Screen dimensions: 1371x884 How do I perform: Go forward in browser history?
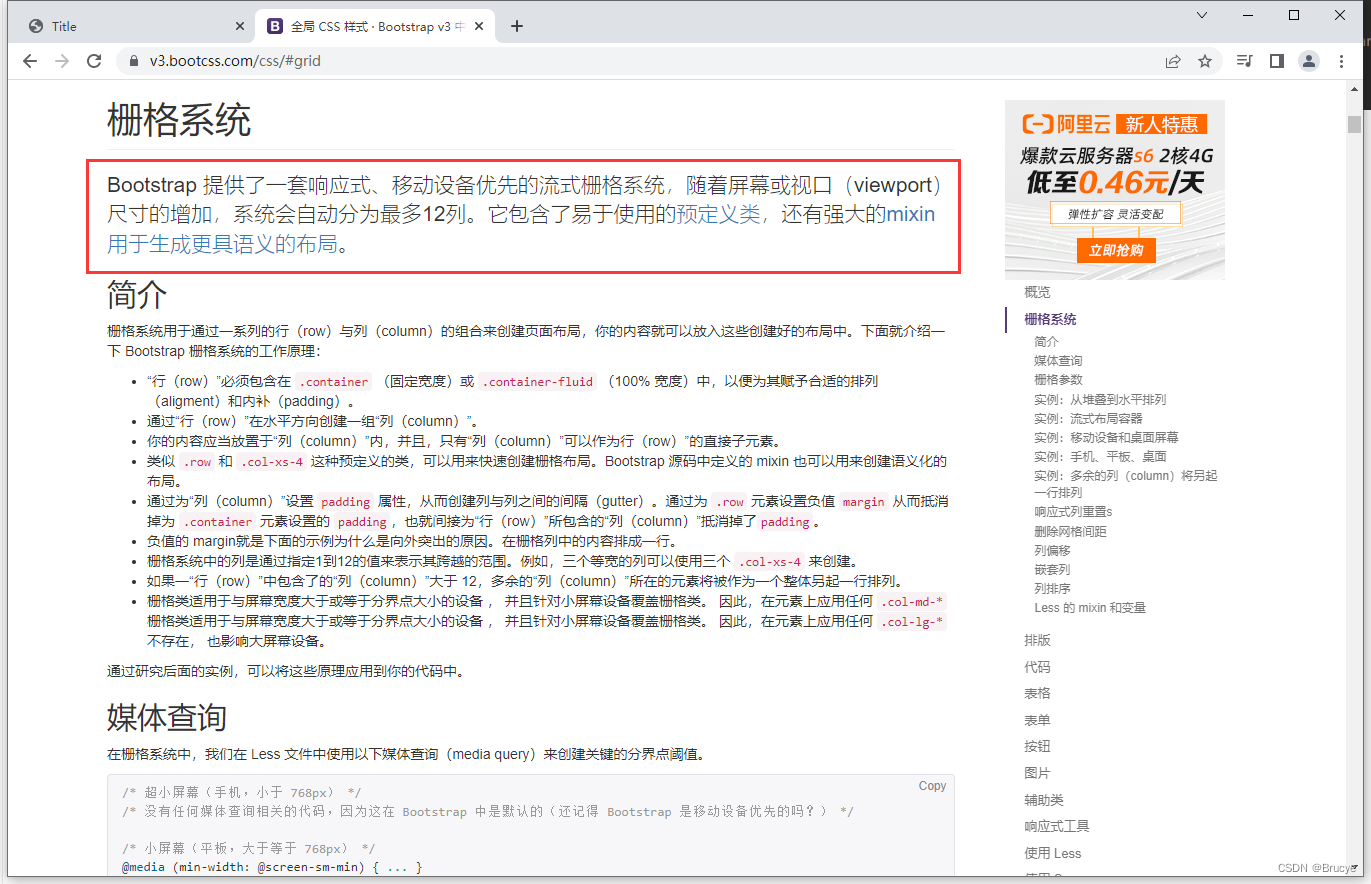62,61
